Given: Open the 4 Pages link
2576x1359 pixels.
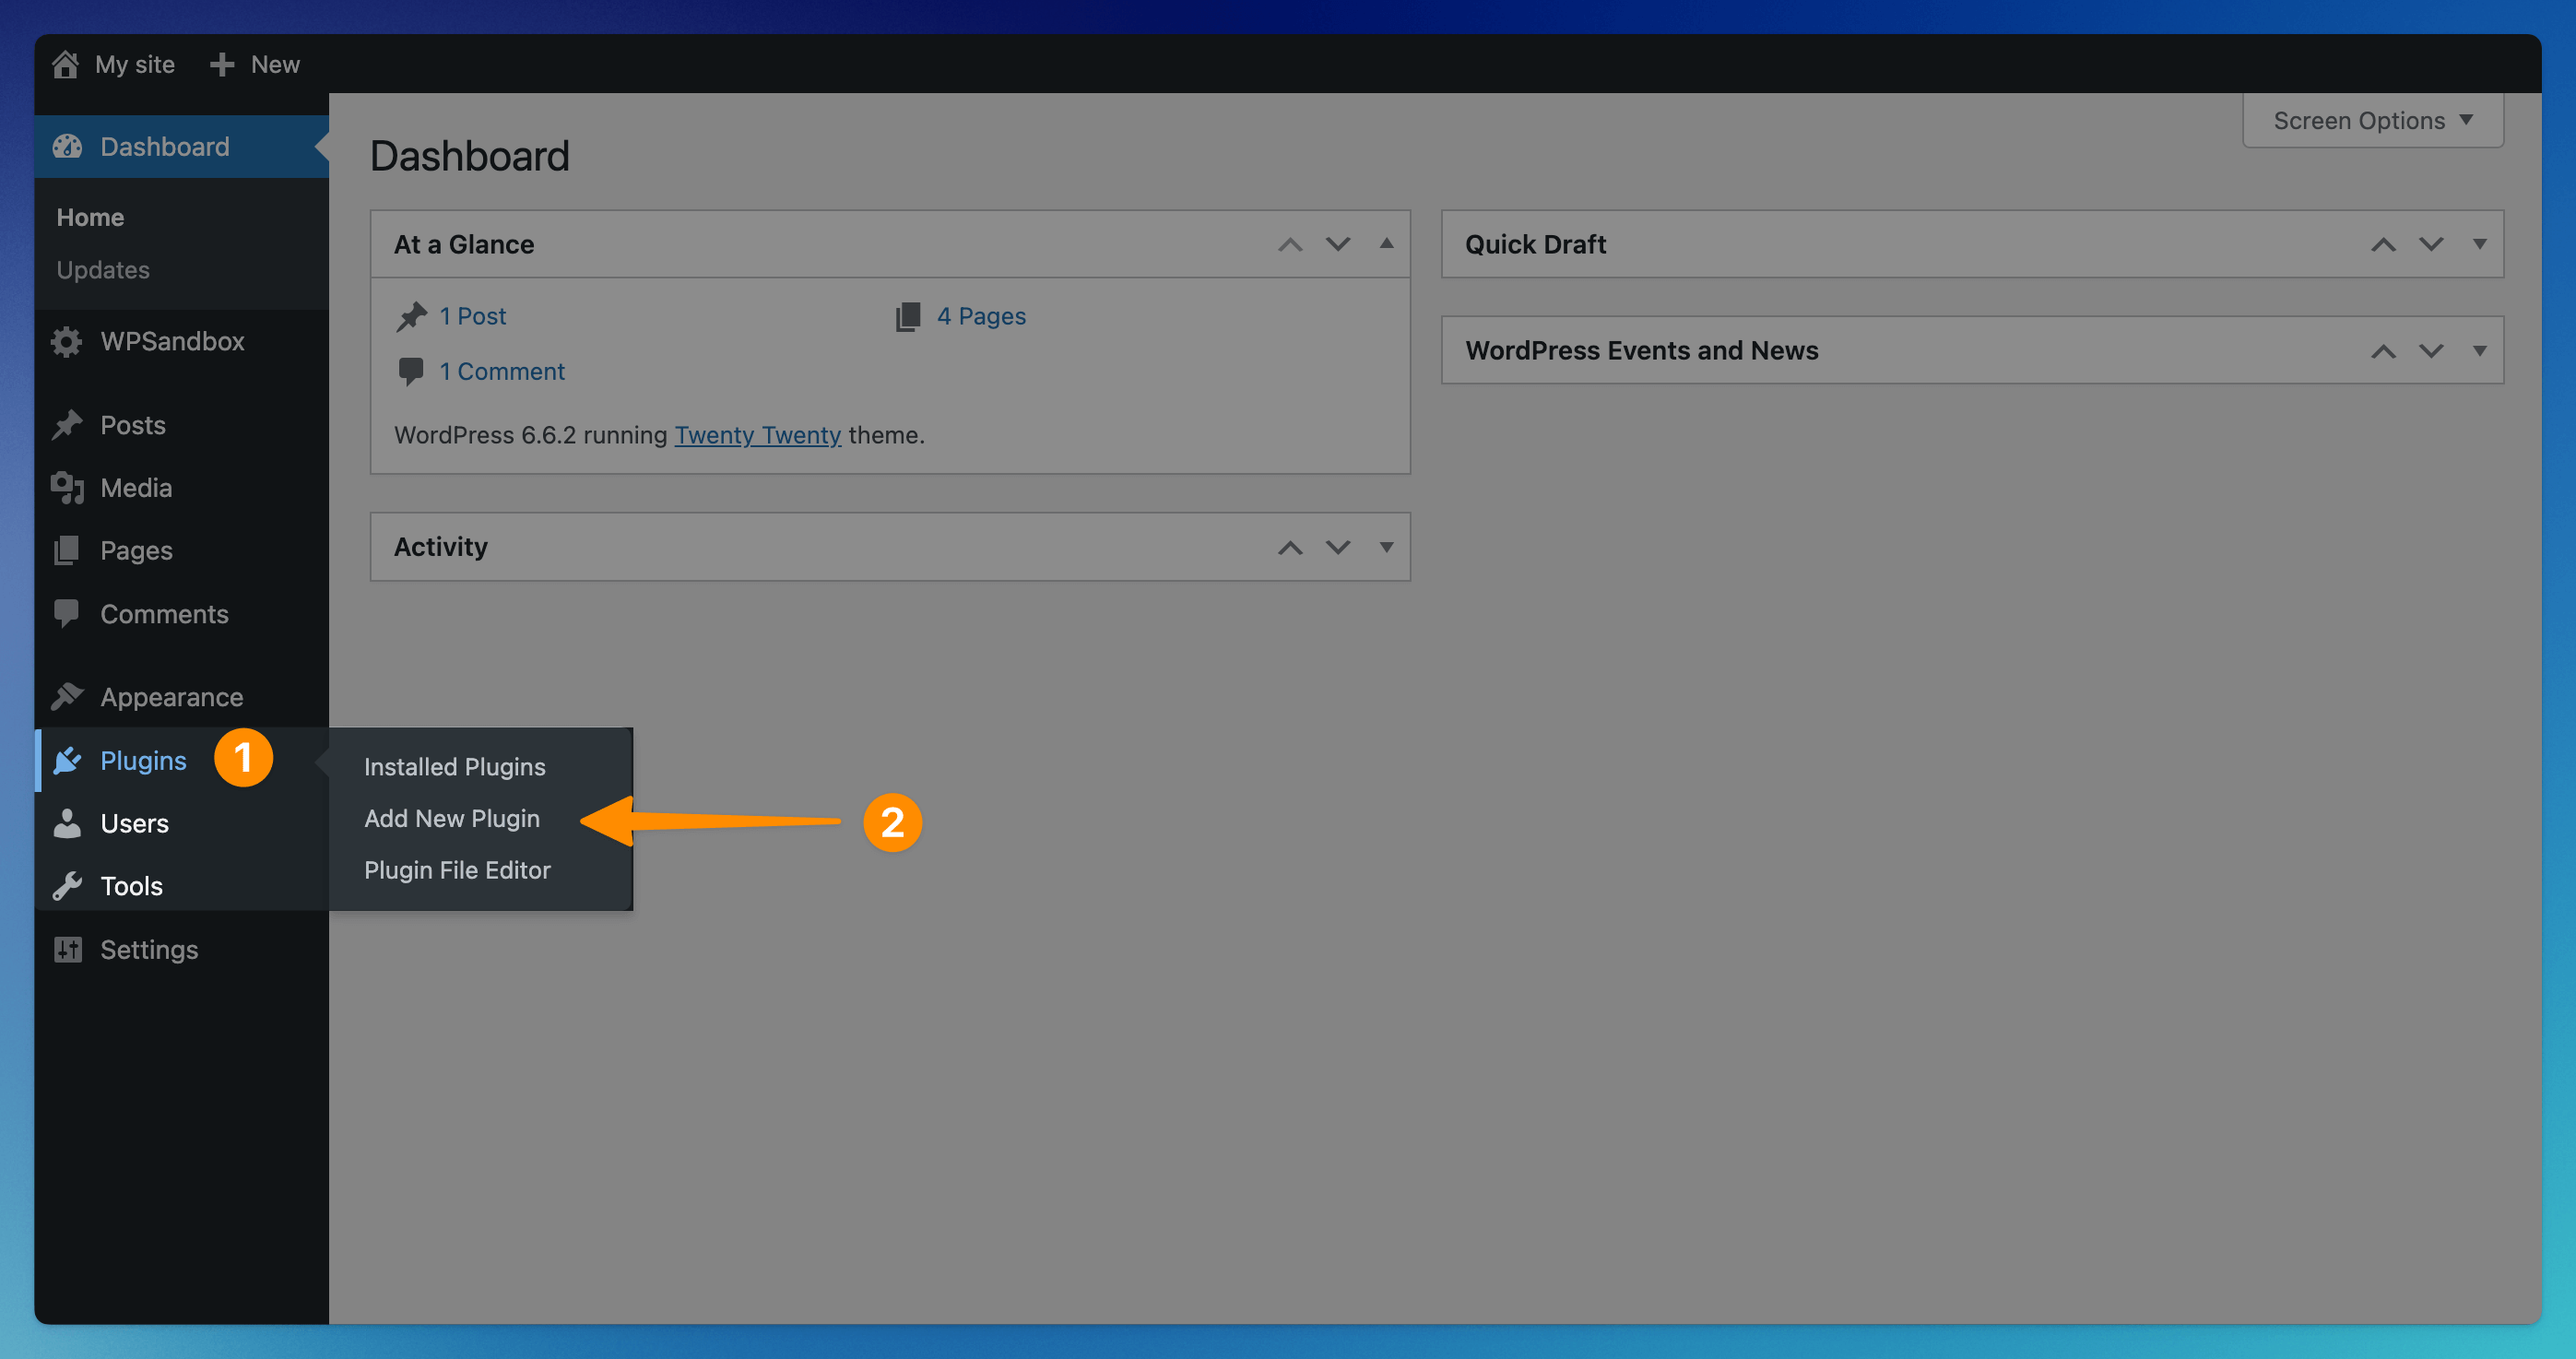Looking at the screenshot, I should (980, 316).
